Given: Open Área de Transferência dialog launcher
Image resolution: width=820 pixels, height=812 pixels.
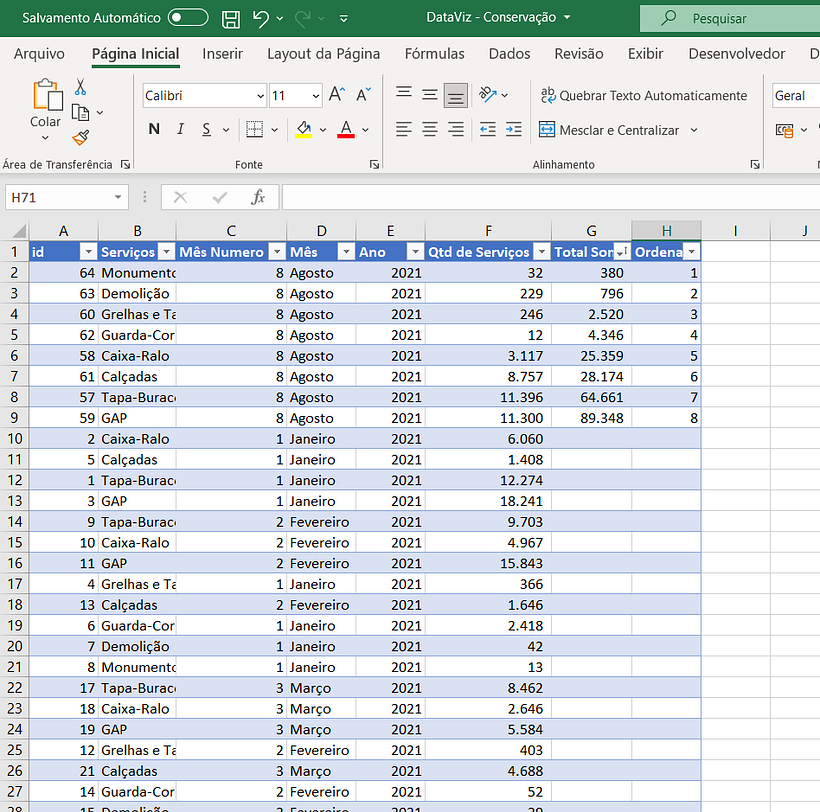Looking at the screenshot, I should tap(126, 165).
